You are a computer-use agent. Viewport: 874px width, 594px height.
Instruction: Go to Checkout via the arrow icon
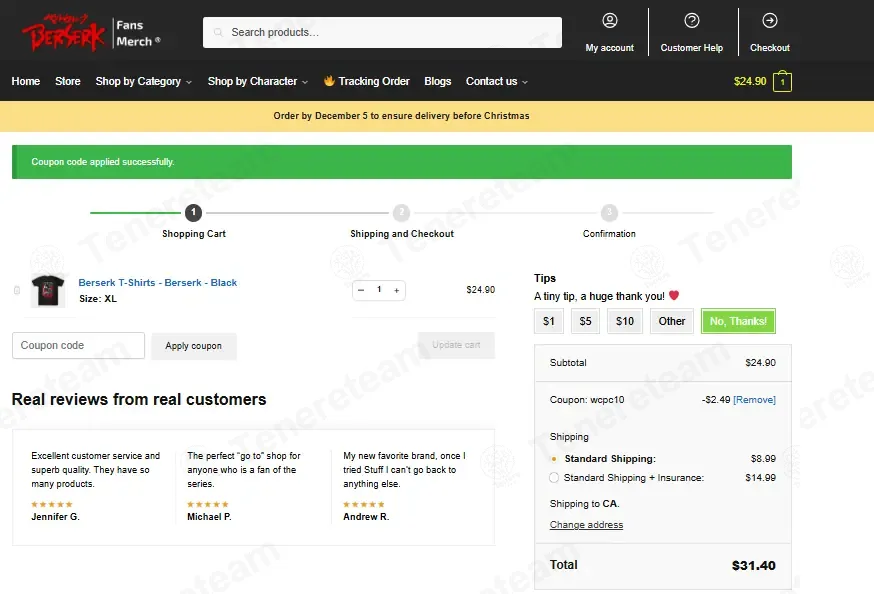coord(769,21)
